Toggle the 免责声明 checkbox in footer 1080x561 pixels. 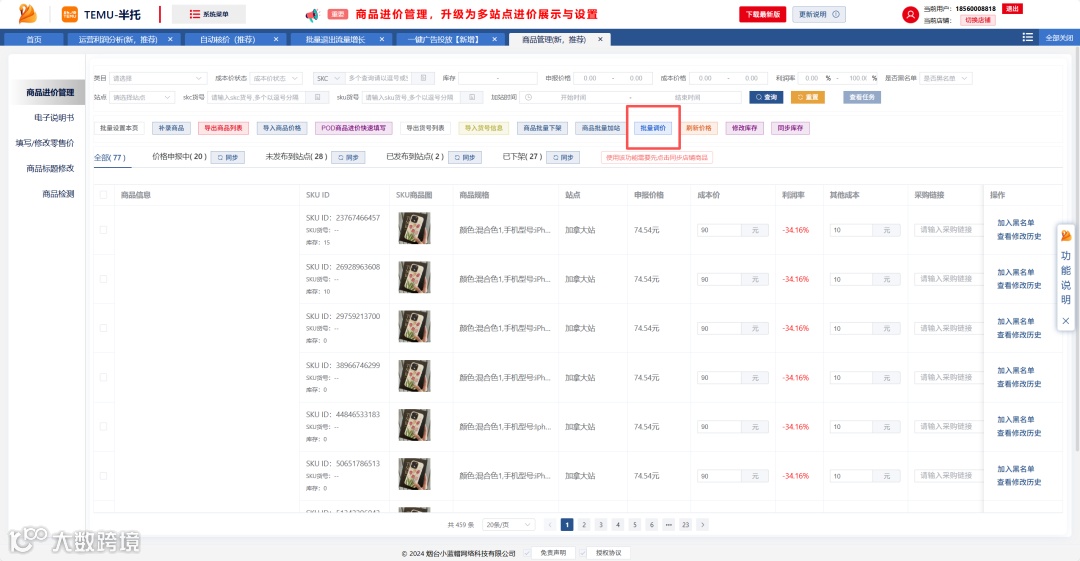click(x=526, y=553)
